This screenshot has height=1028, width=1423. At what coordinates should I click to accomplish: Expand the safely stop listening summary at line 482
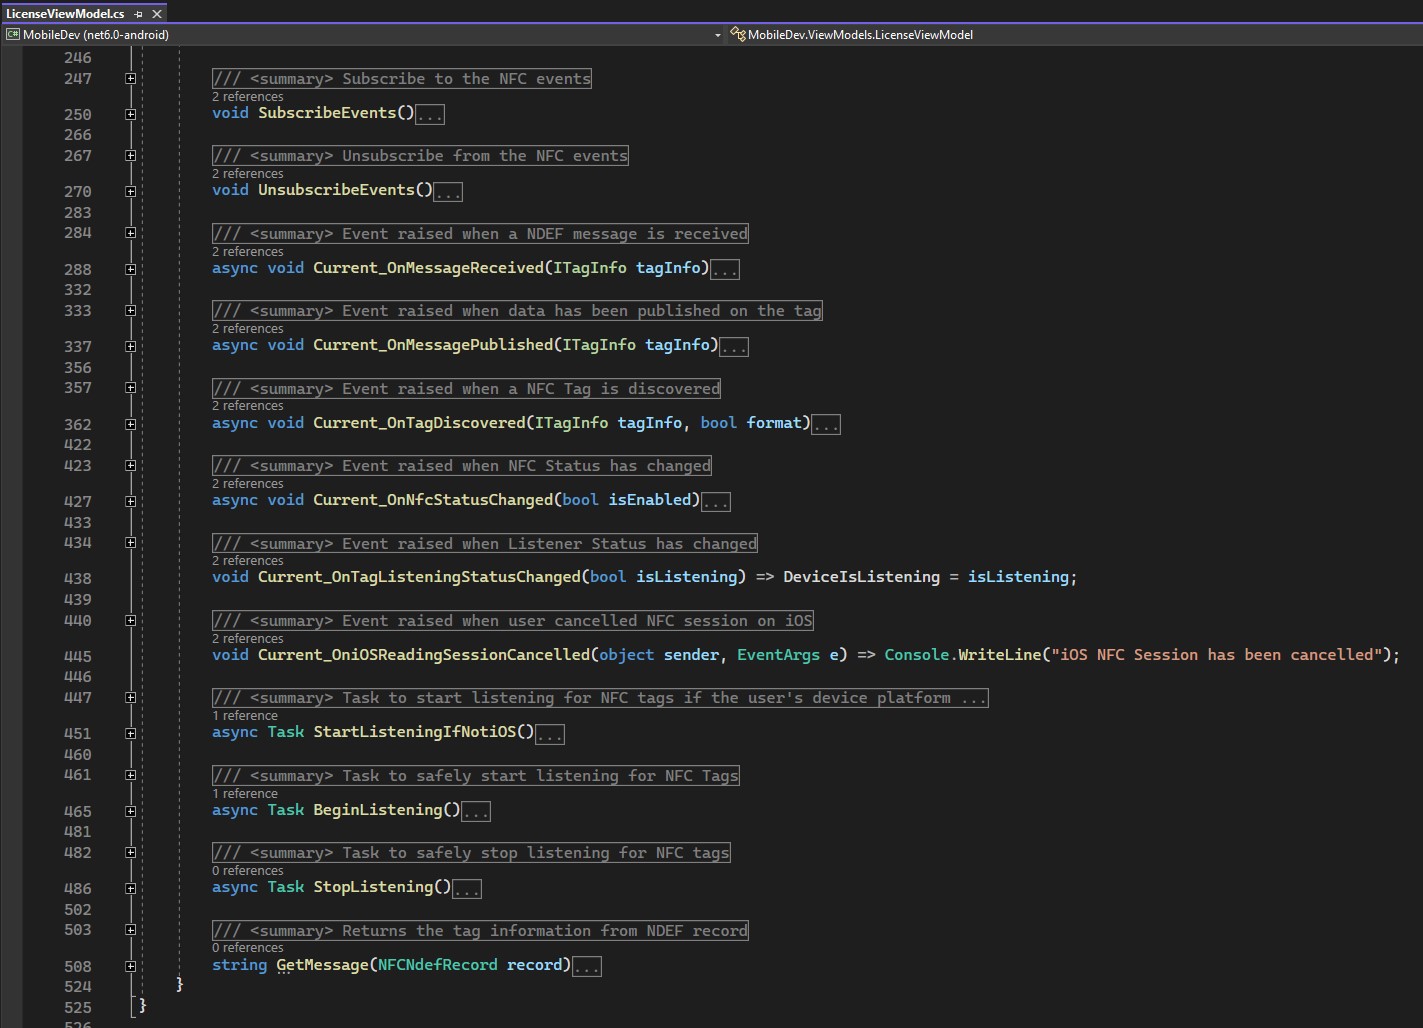[x=130, y=852]
